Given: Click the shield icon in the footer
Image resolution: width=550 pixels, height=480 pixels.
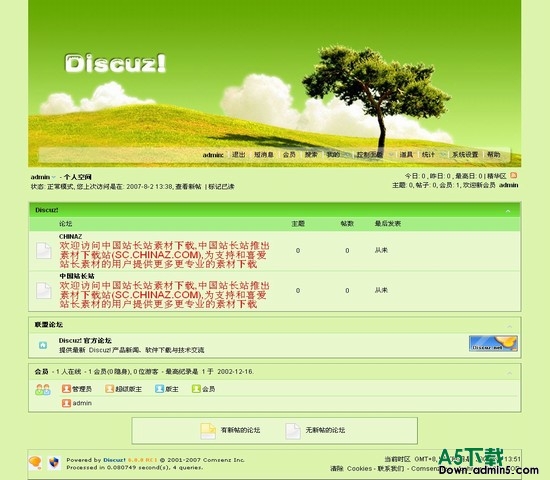Looking at the screenshot, I should [54, 462].
